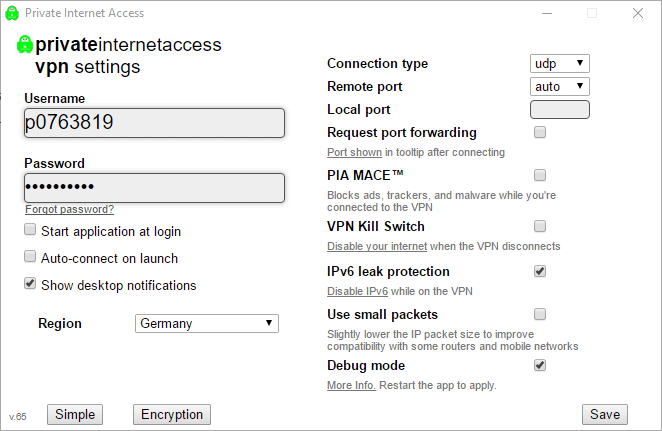Uncheck Debug mode
The height and width of the screenshot is (431, 662).
[540, 365]
